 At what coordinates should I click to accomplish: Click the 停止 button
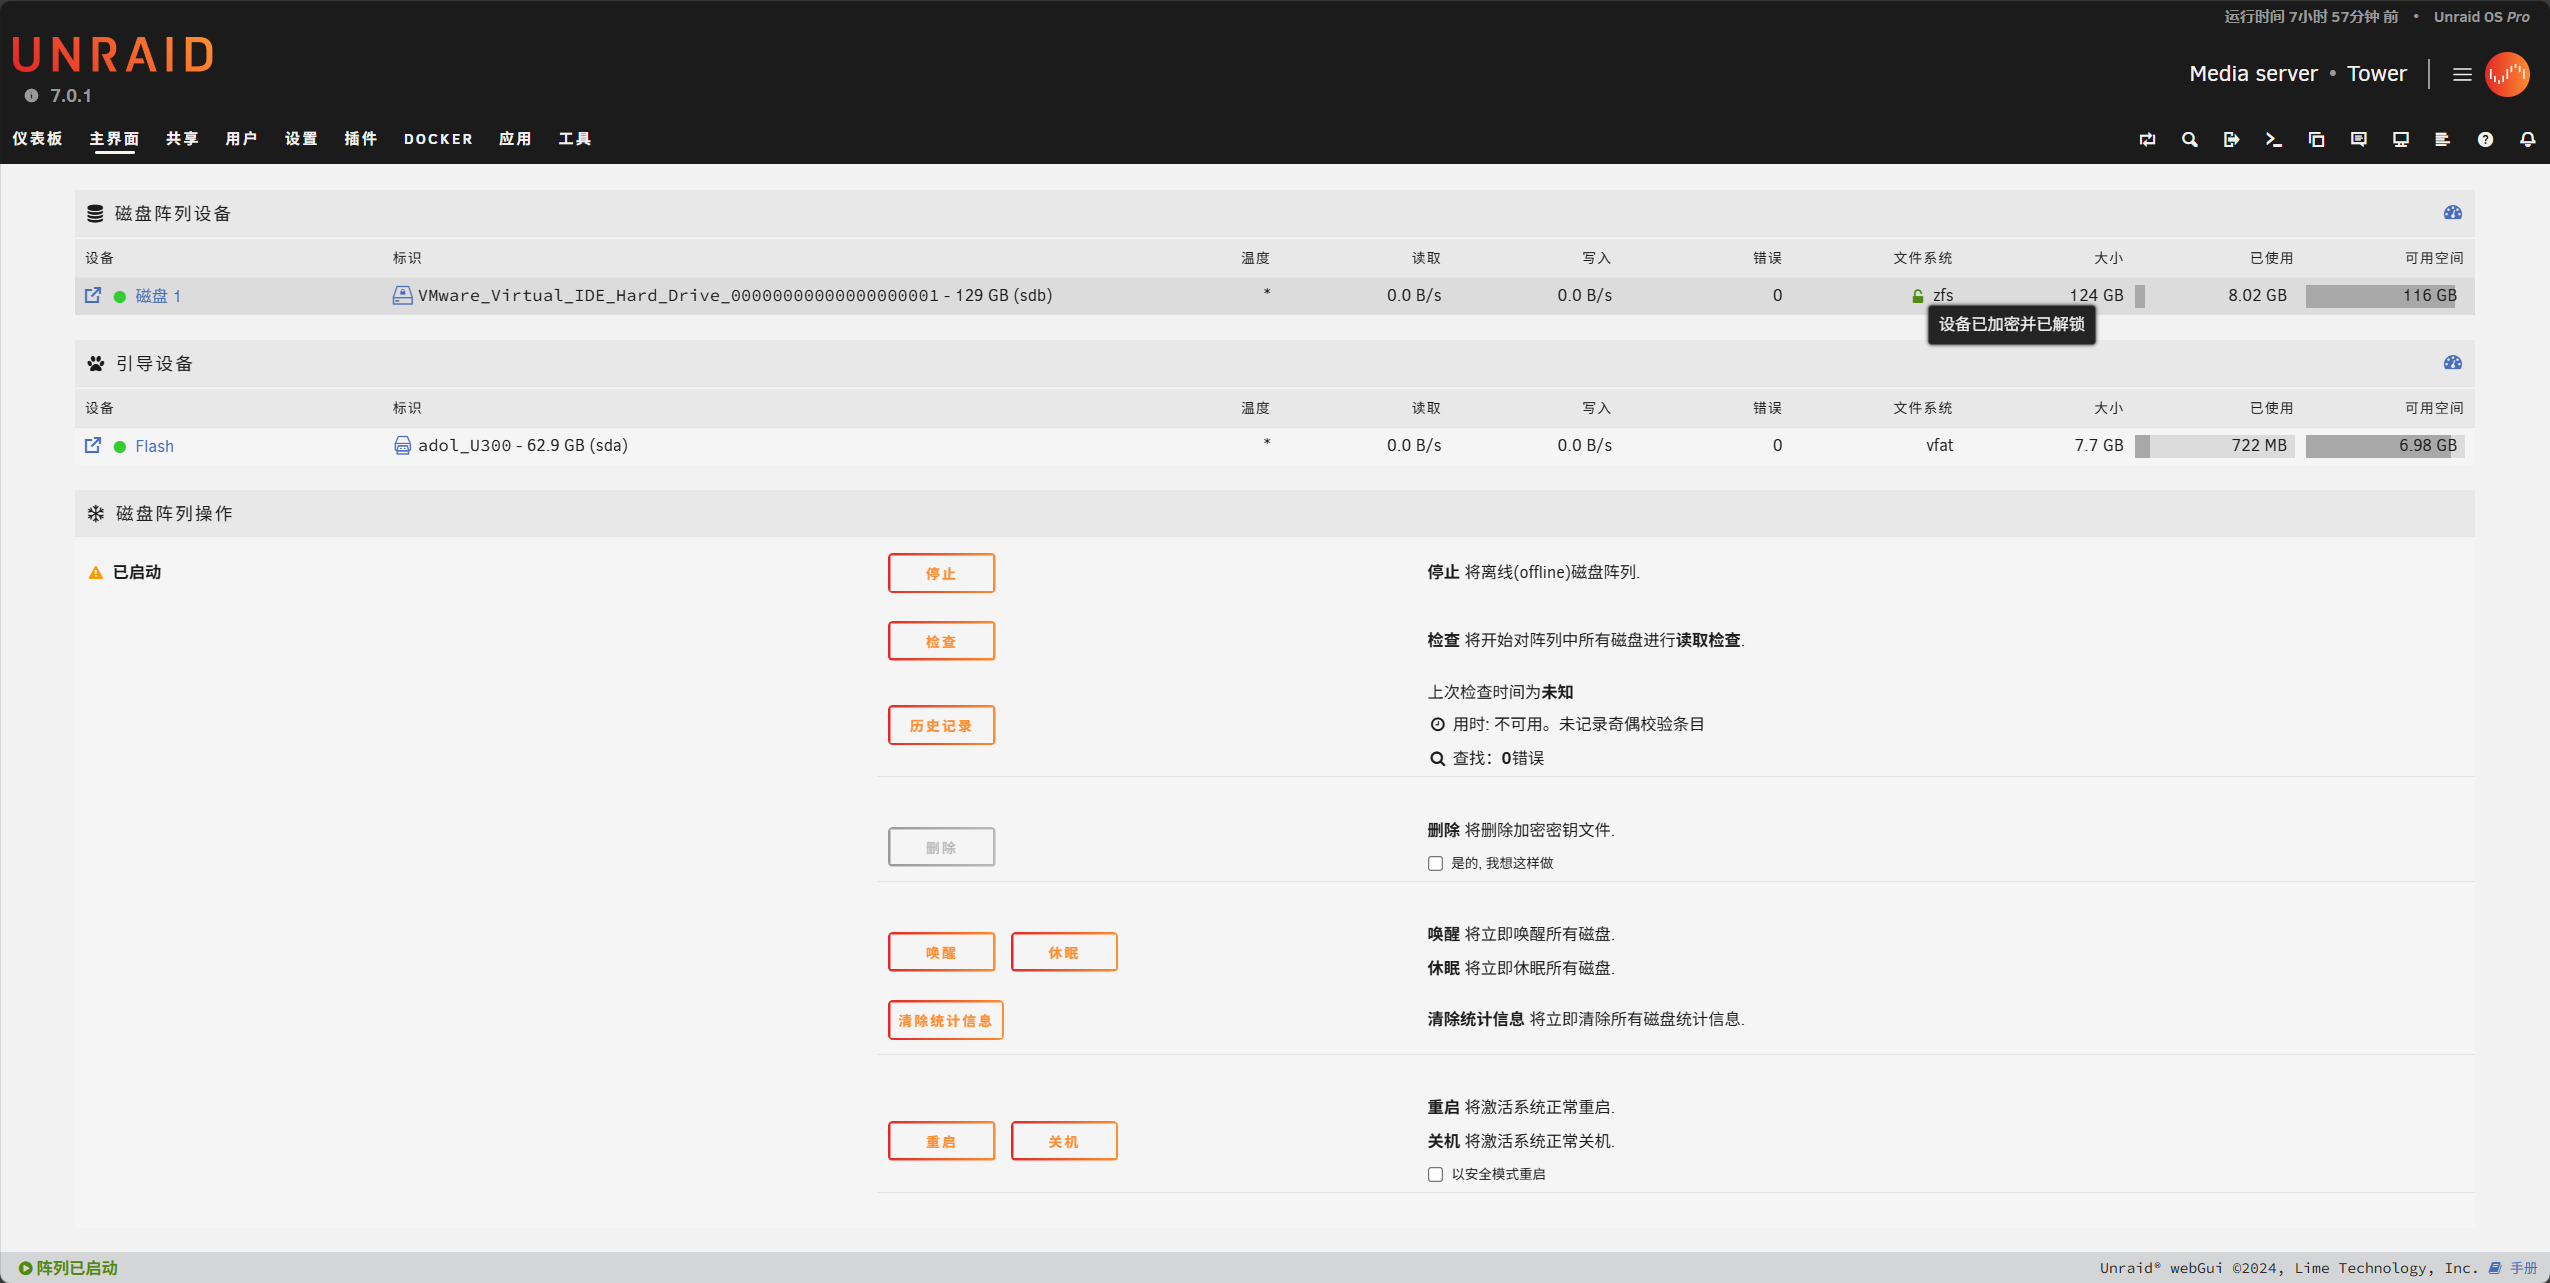pyautogui.click(x=940, y=573)
